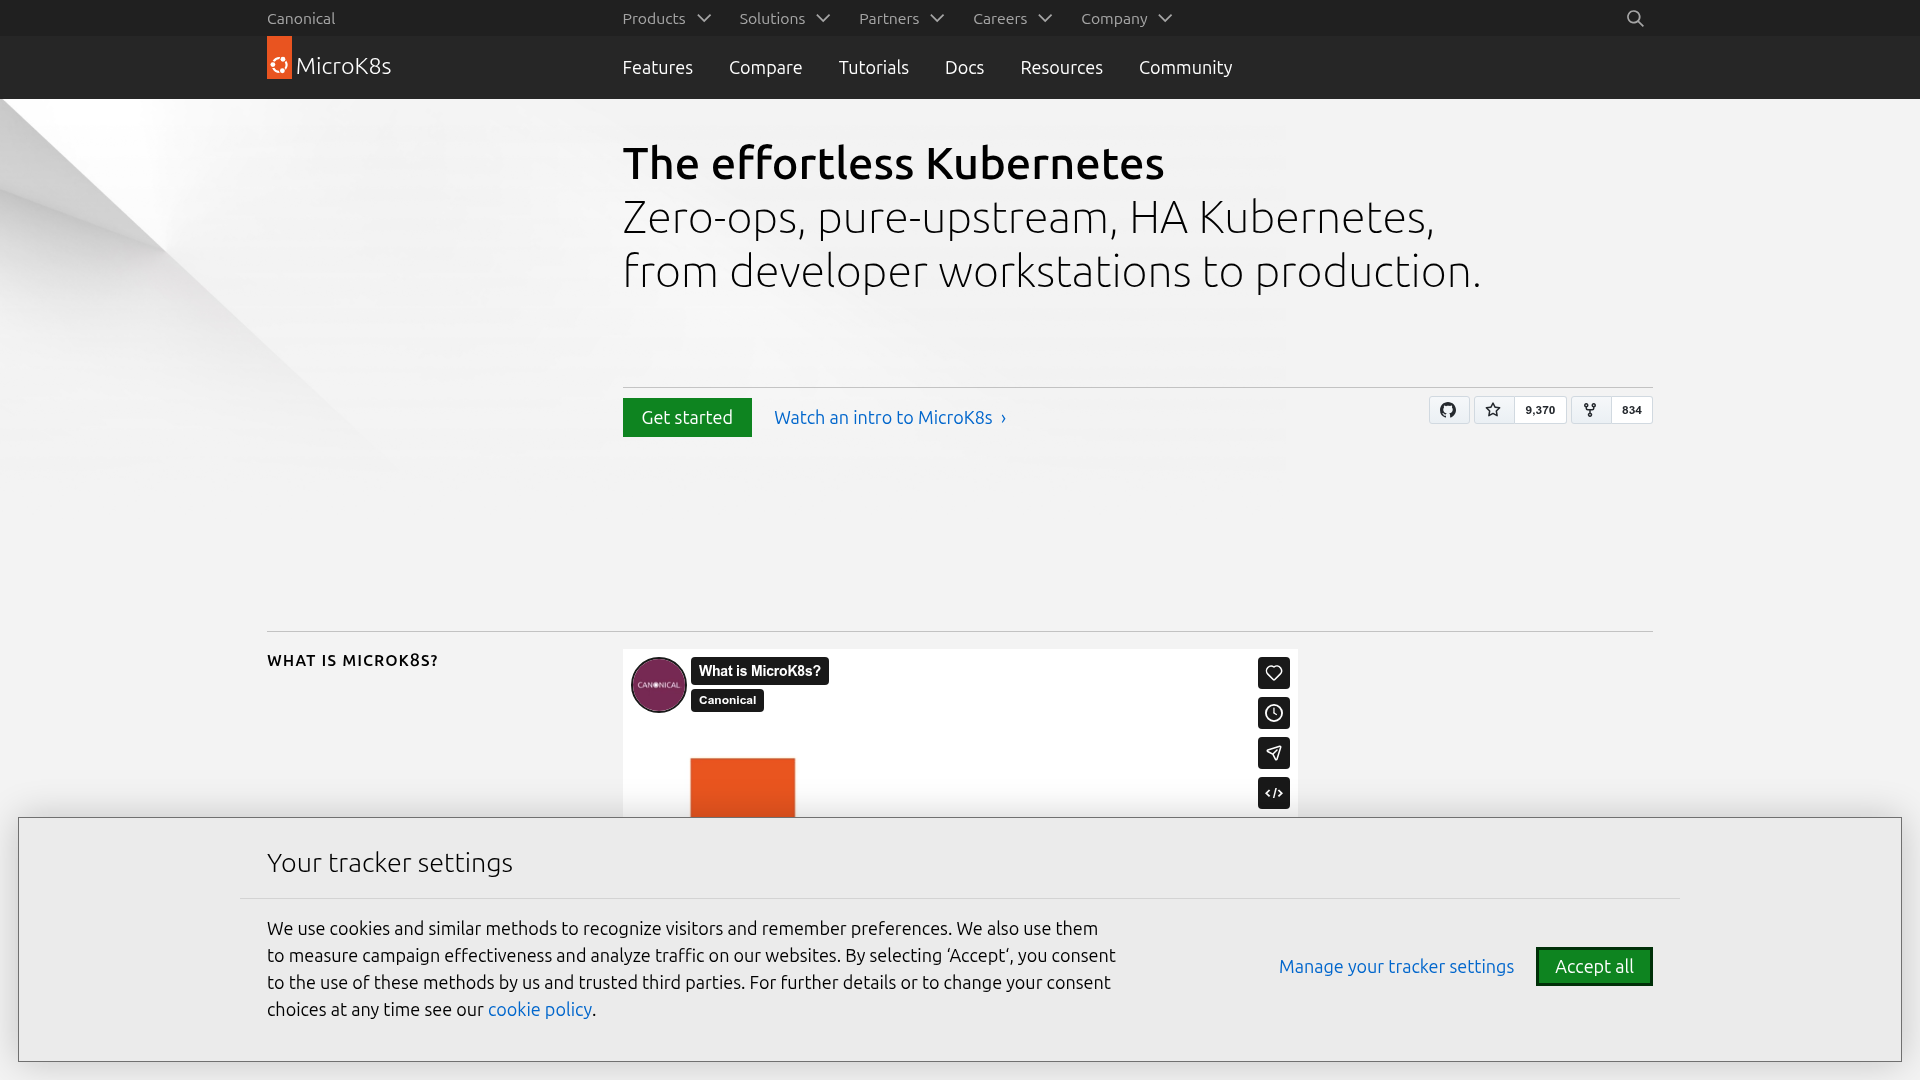
Task: Click the Canonical channel avatar
Action: (x=658, y=685)
